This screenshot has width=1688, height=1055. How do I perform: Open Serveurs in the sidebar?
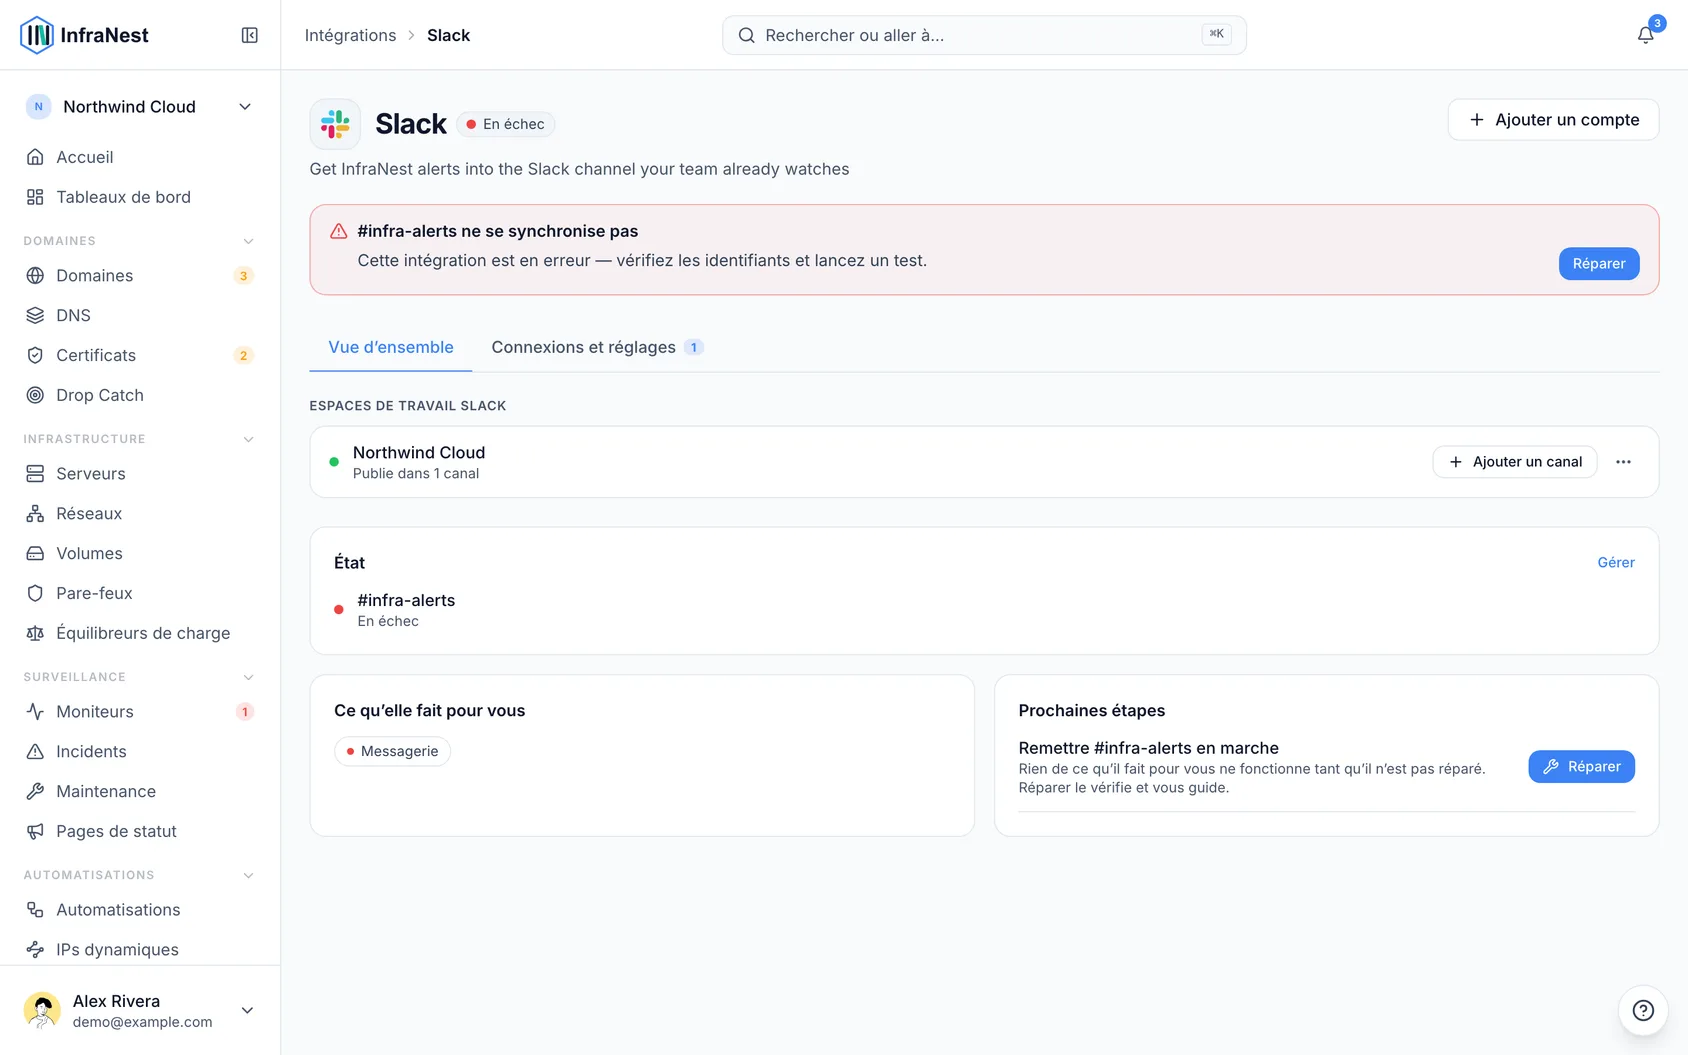(x=140, y=473)
